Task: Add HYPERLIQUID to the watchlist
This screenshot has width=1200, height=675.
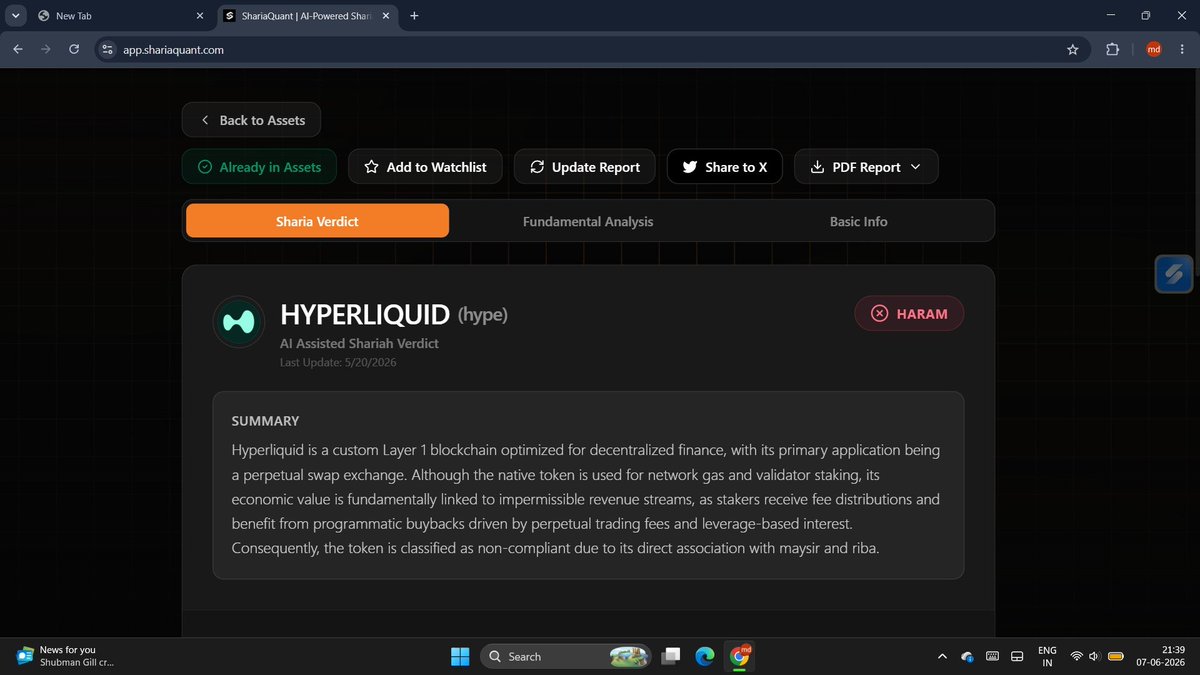Action: (x=425, y=167)
